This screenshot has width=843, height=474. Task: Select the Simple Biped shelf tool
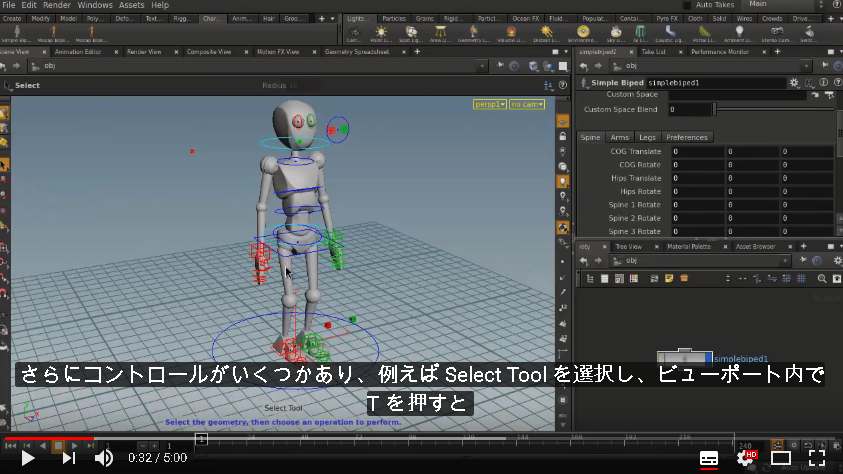(x=16, y=34)
